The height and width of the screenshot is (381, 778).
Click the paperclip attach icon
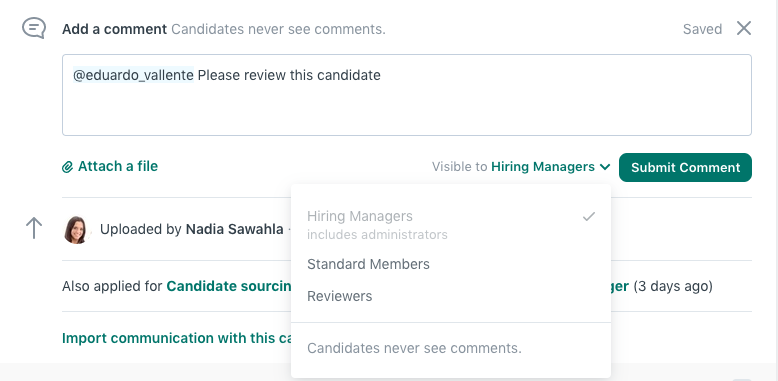(67, 167)
